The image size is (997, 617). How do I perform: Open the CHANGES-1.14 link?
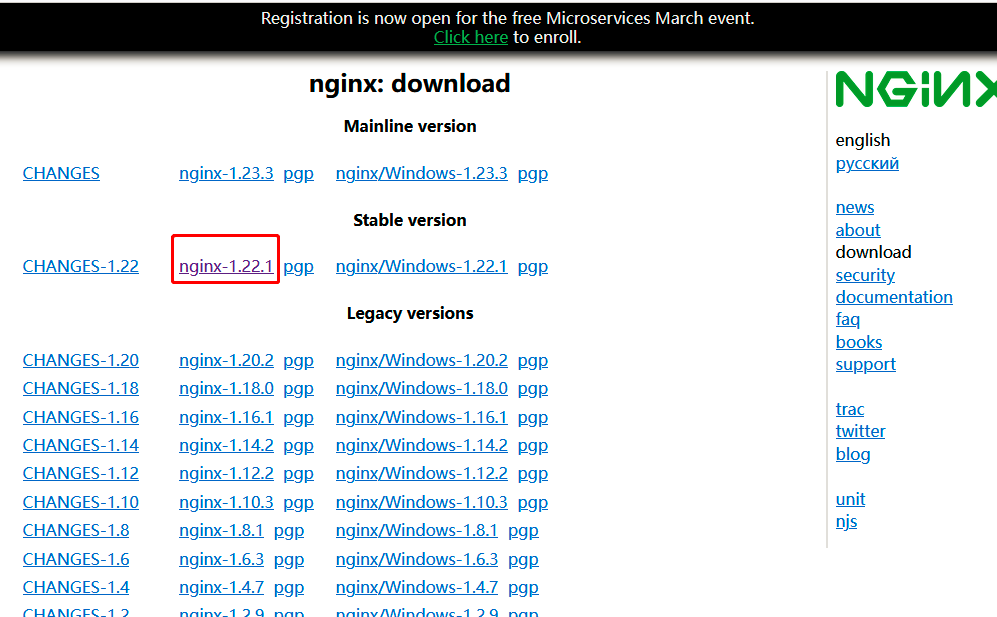[81, 445]
